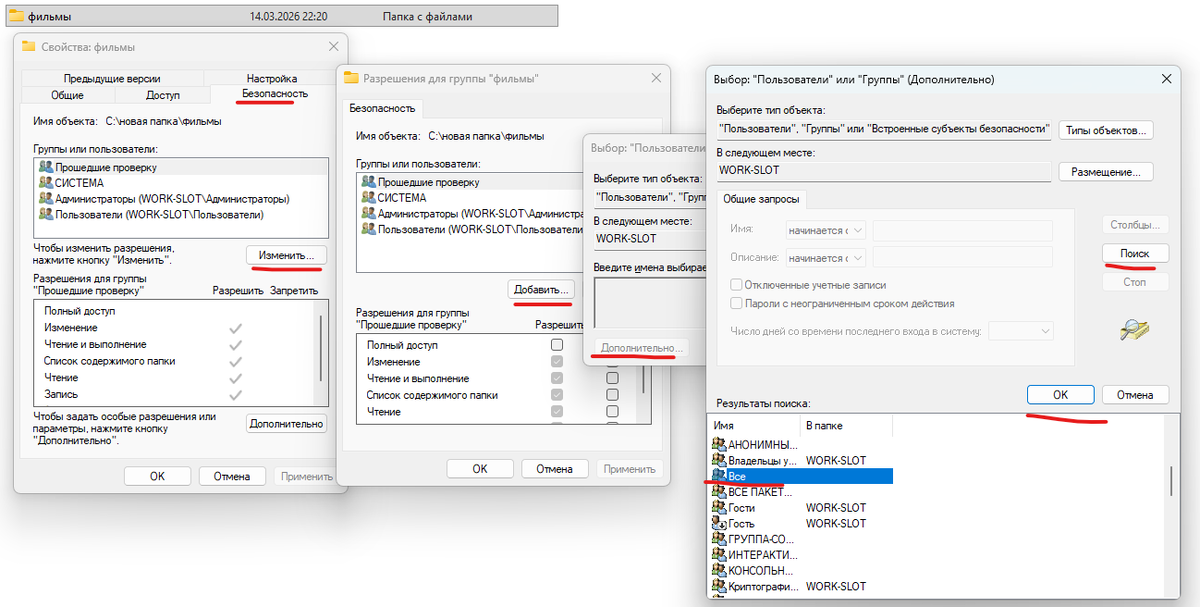This screenshot has height=607, width=1200.
Task: Select Прошедшие проверку group icon in Свойства window
Action: point(46,167)
